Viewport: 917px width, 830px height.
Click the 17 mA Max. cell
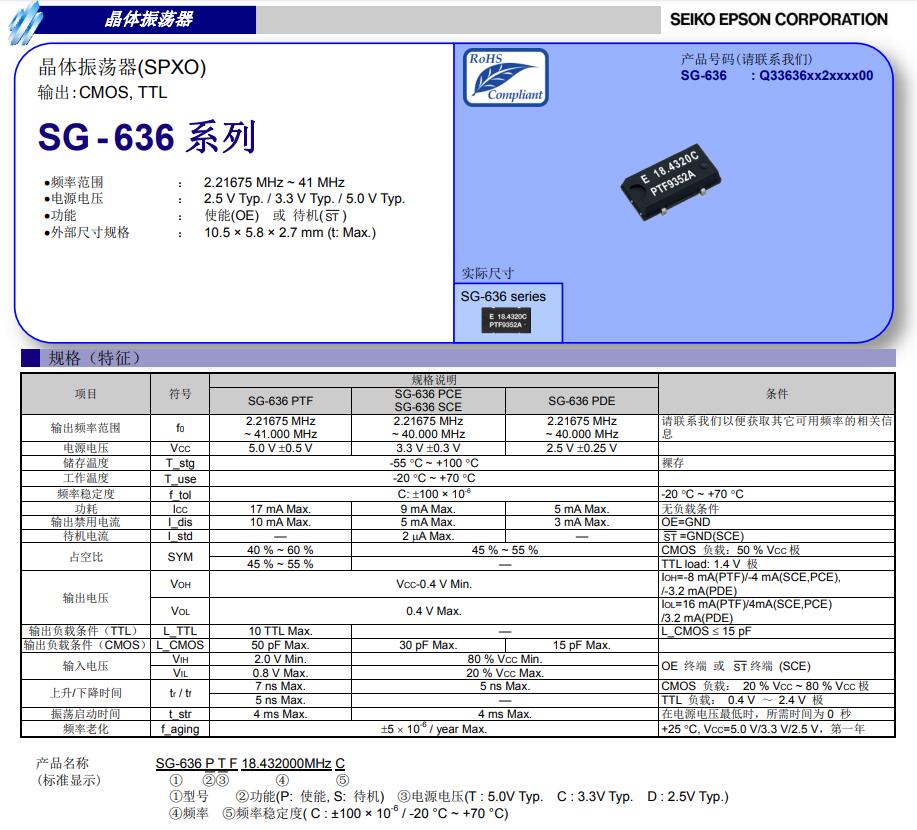click(281, 509)
